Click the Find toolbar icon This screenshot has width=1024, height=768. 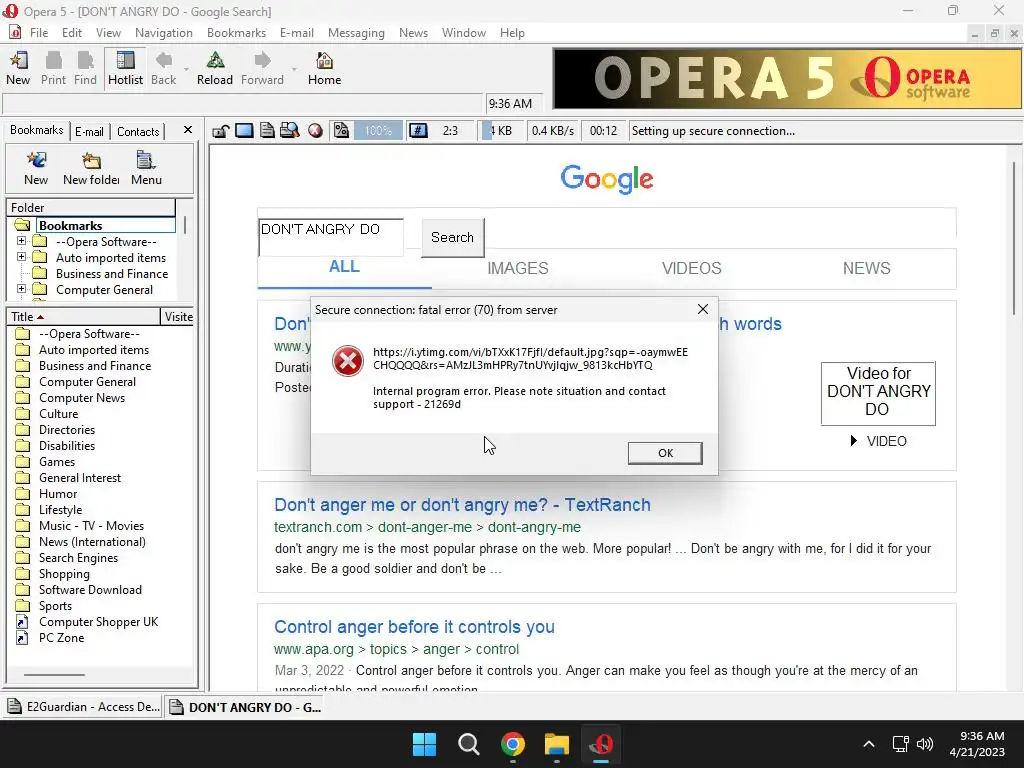85,69
